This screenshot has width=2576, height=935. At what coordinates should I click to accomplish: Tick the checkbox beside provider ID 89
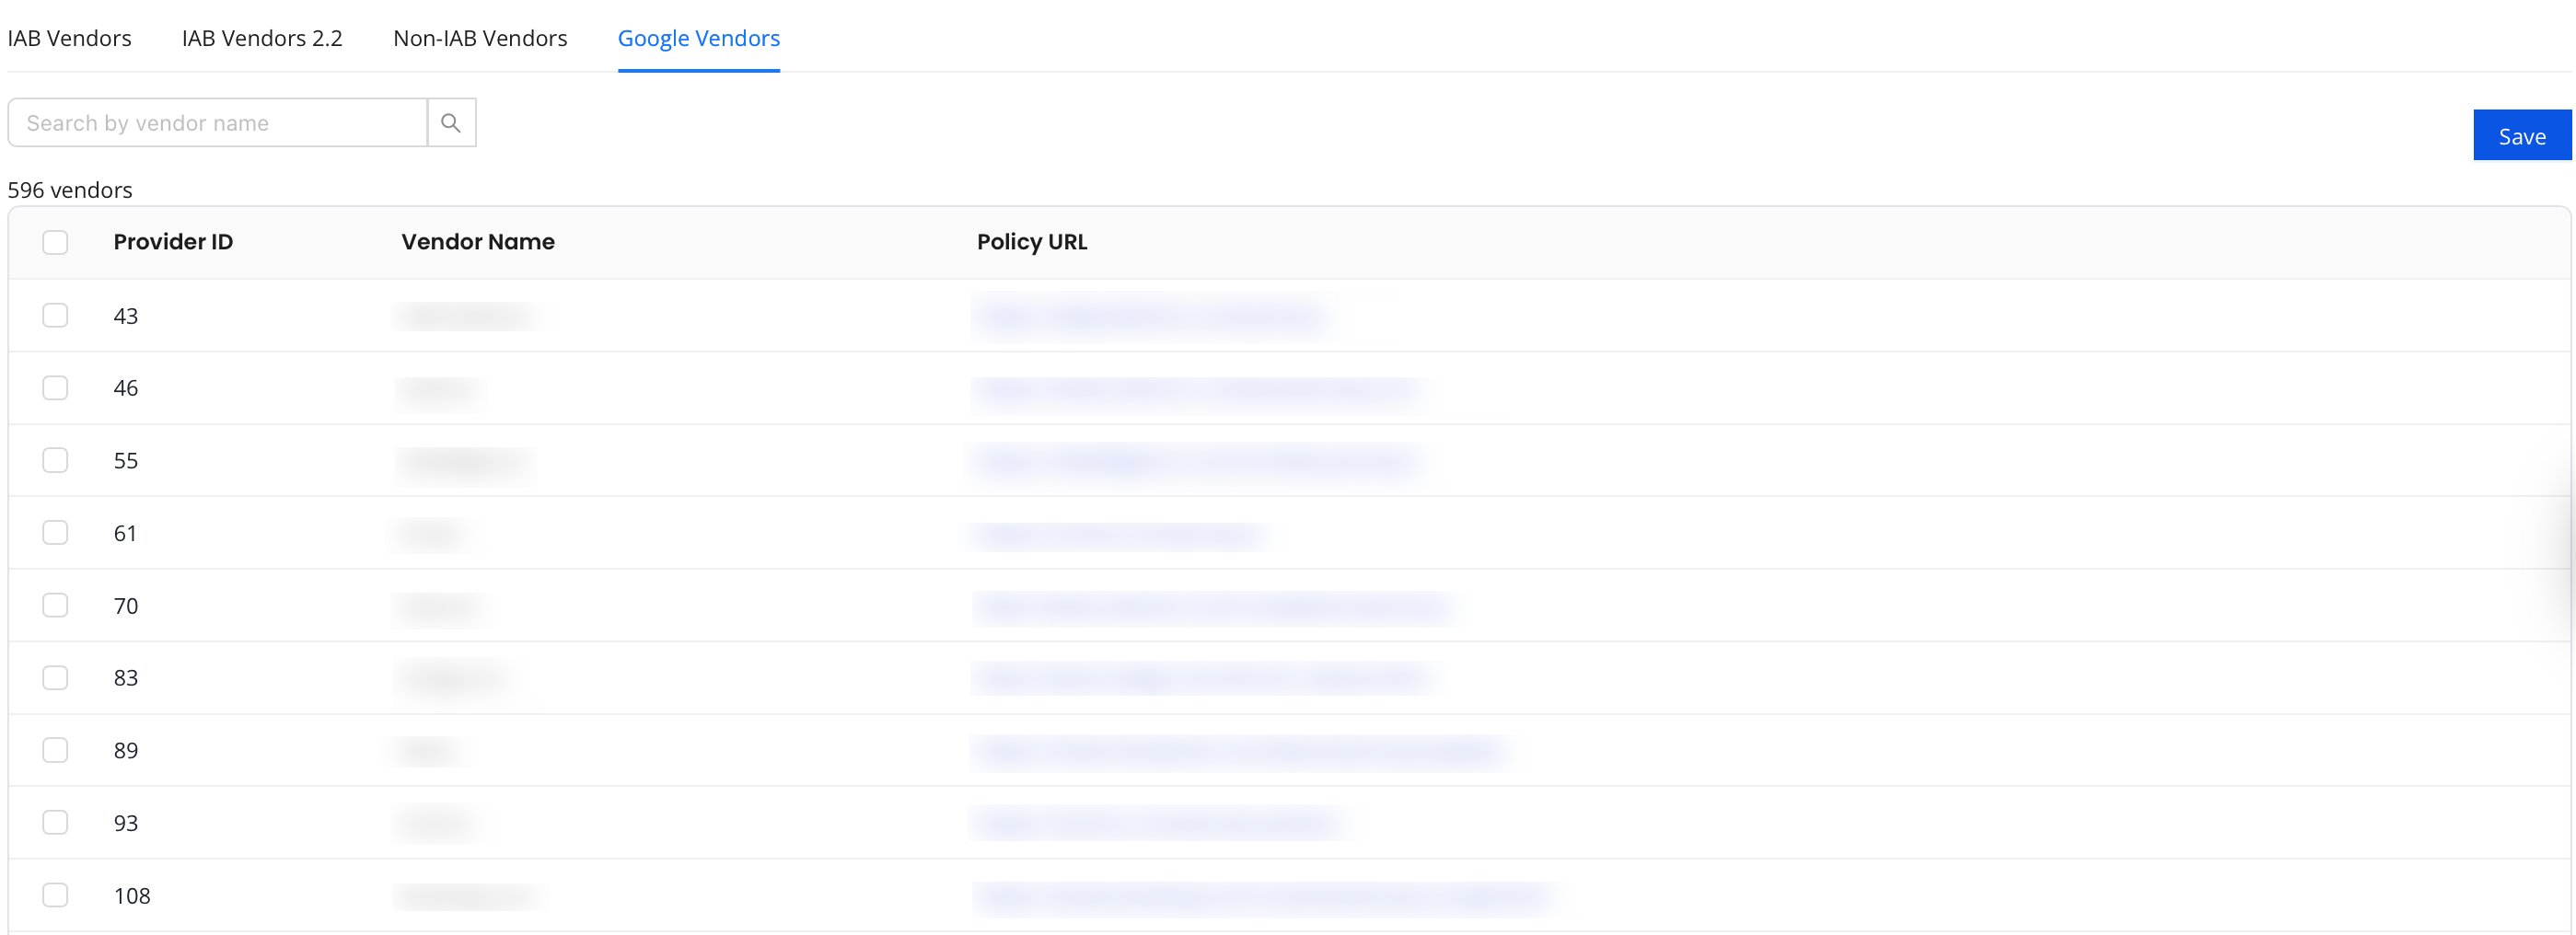click(55, 750)
